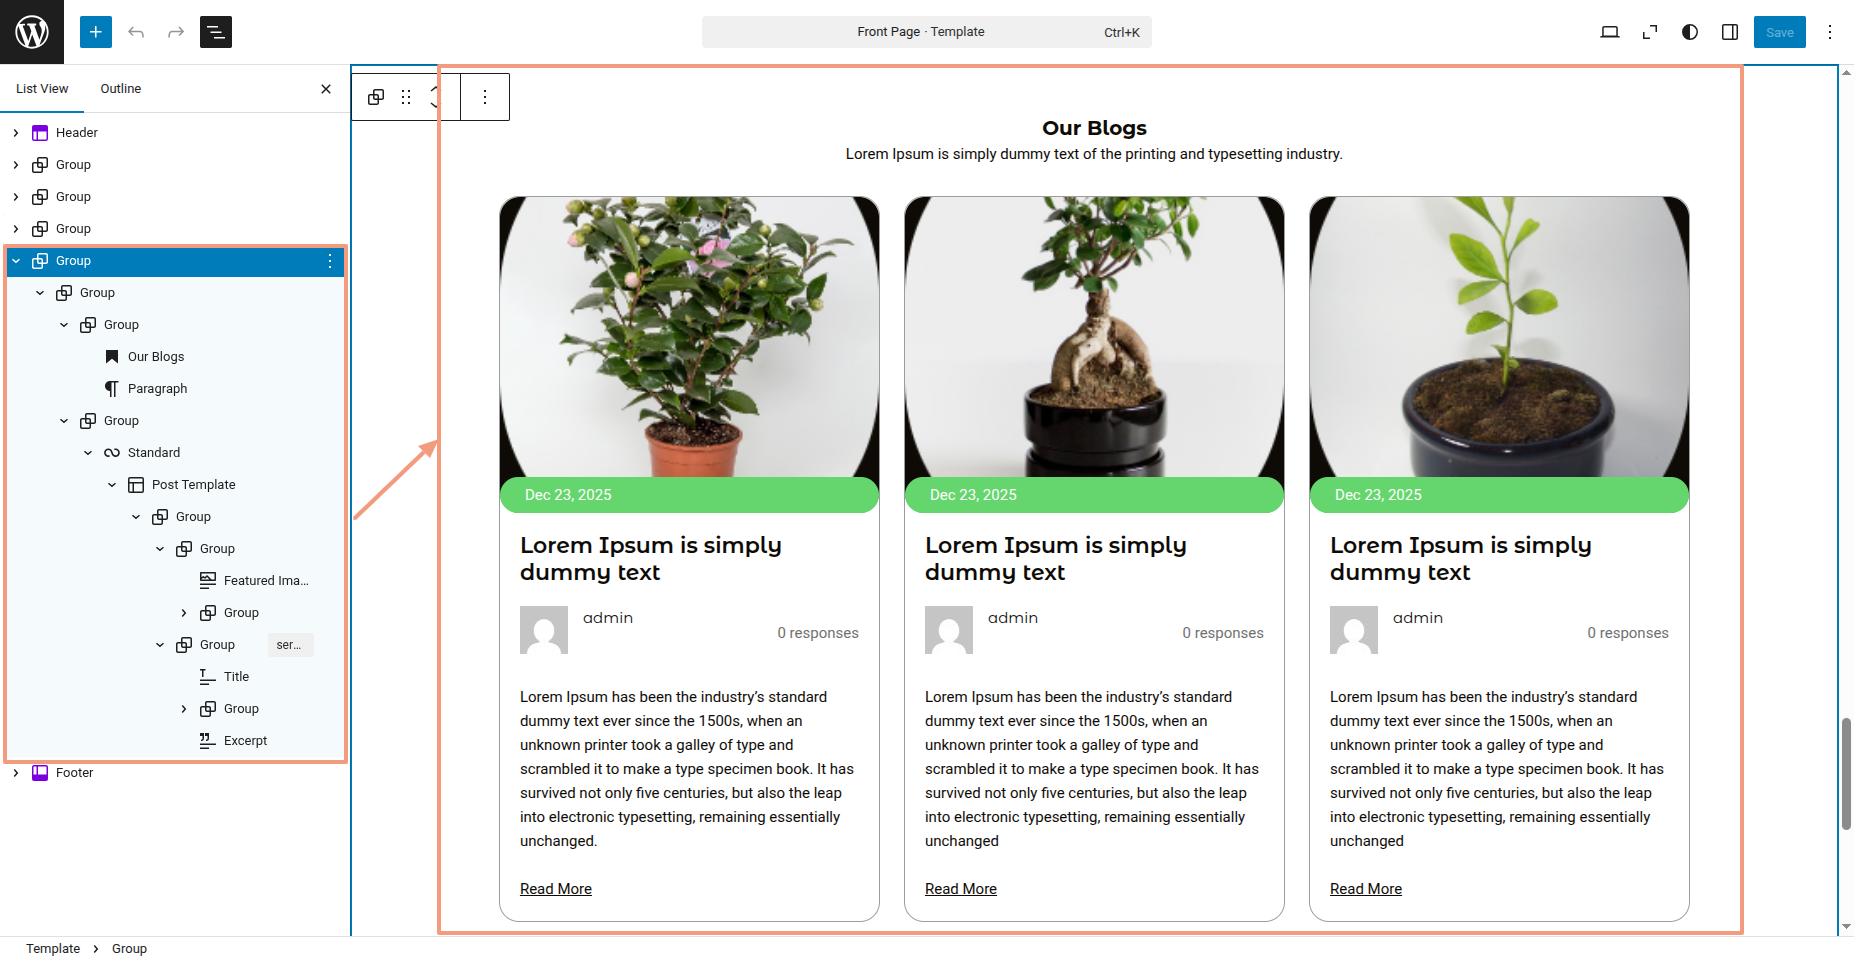Image resolution: width=1854 pixels, height=961 pixels.
Task: Click the undo arrow icon
Action: 136,32
